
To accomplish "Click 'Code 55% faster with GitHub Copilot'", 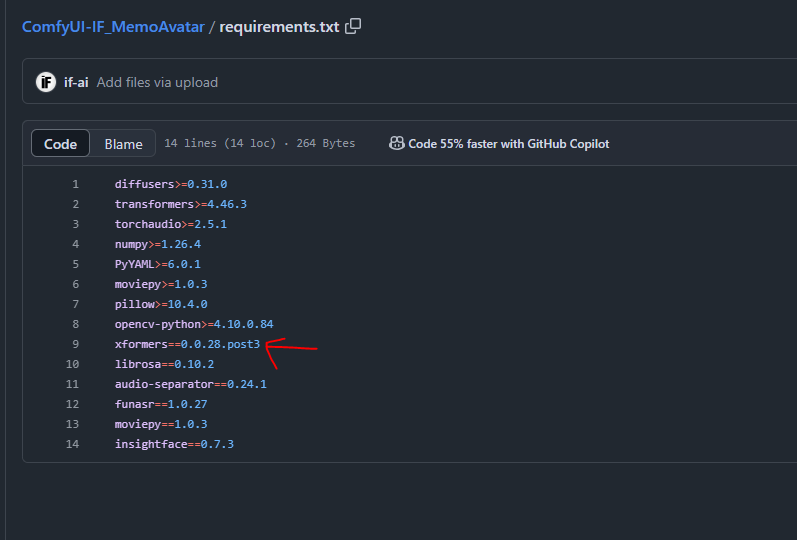I will (508, 144).
